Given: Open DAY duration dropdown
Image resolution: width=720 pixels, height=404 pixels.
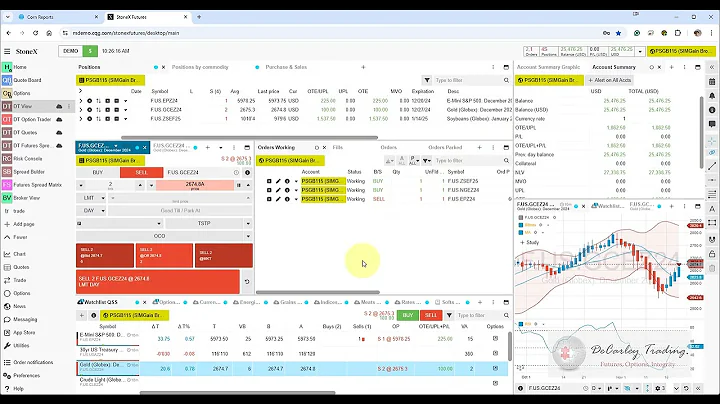Looking at the screenshot, I should click(91, 211).
